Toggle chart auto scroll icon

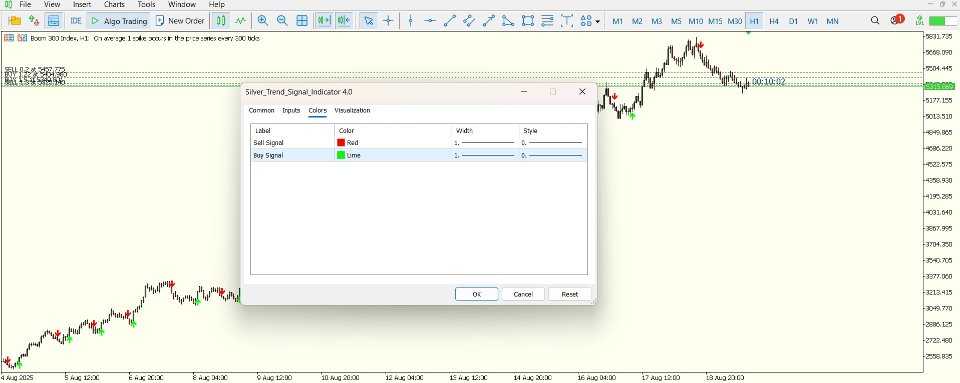point(323,21)
